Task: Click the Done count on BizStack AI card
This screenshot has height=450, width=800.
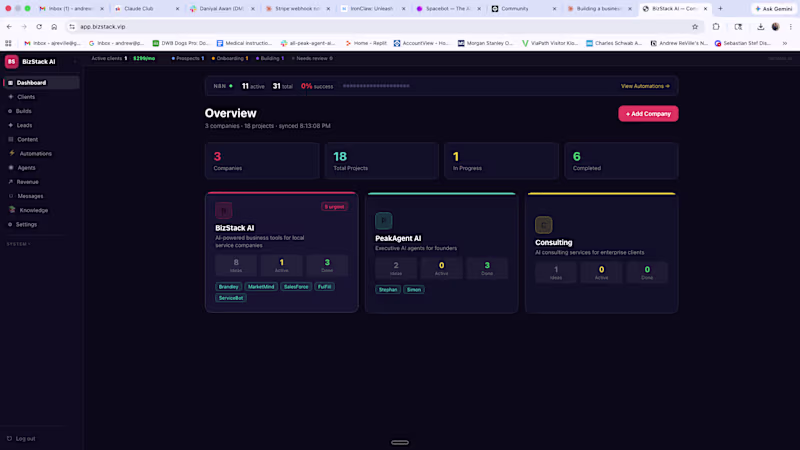Action: 327,265
